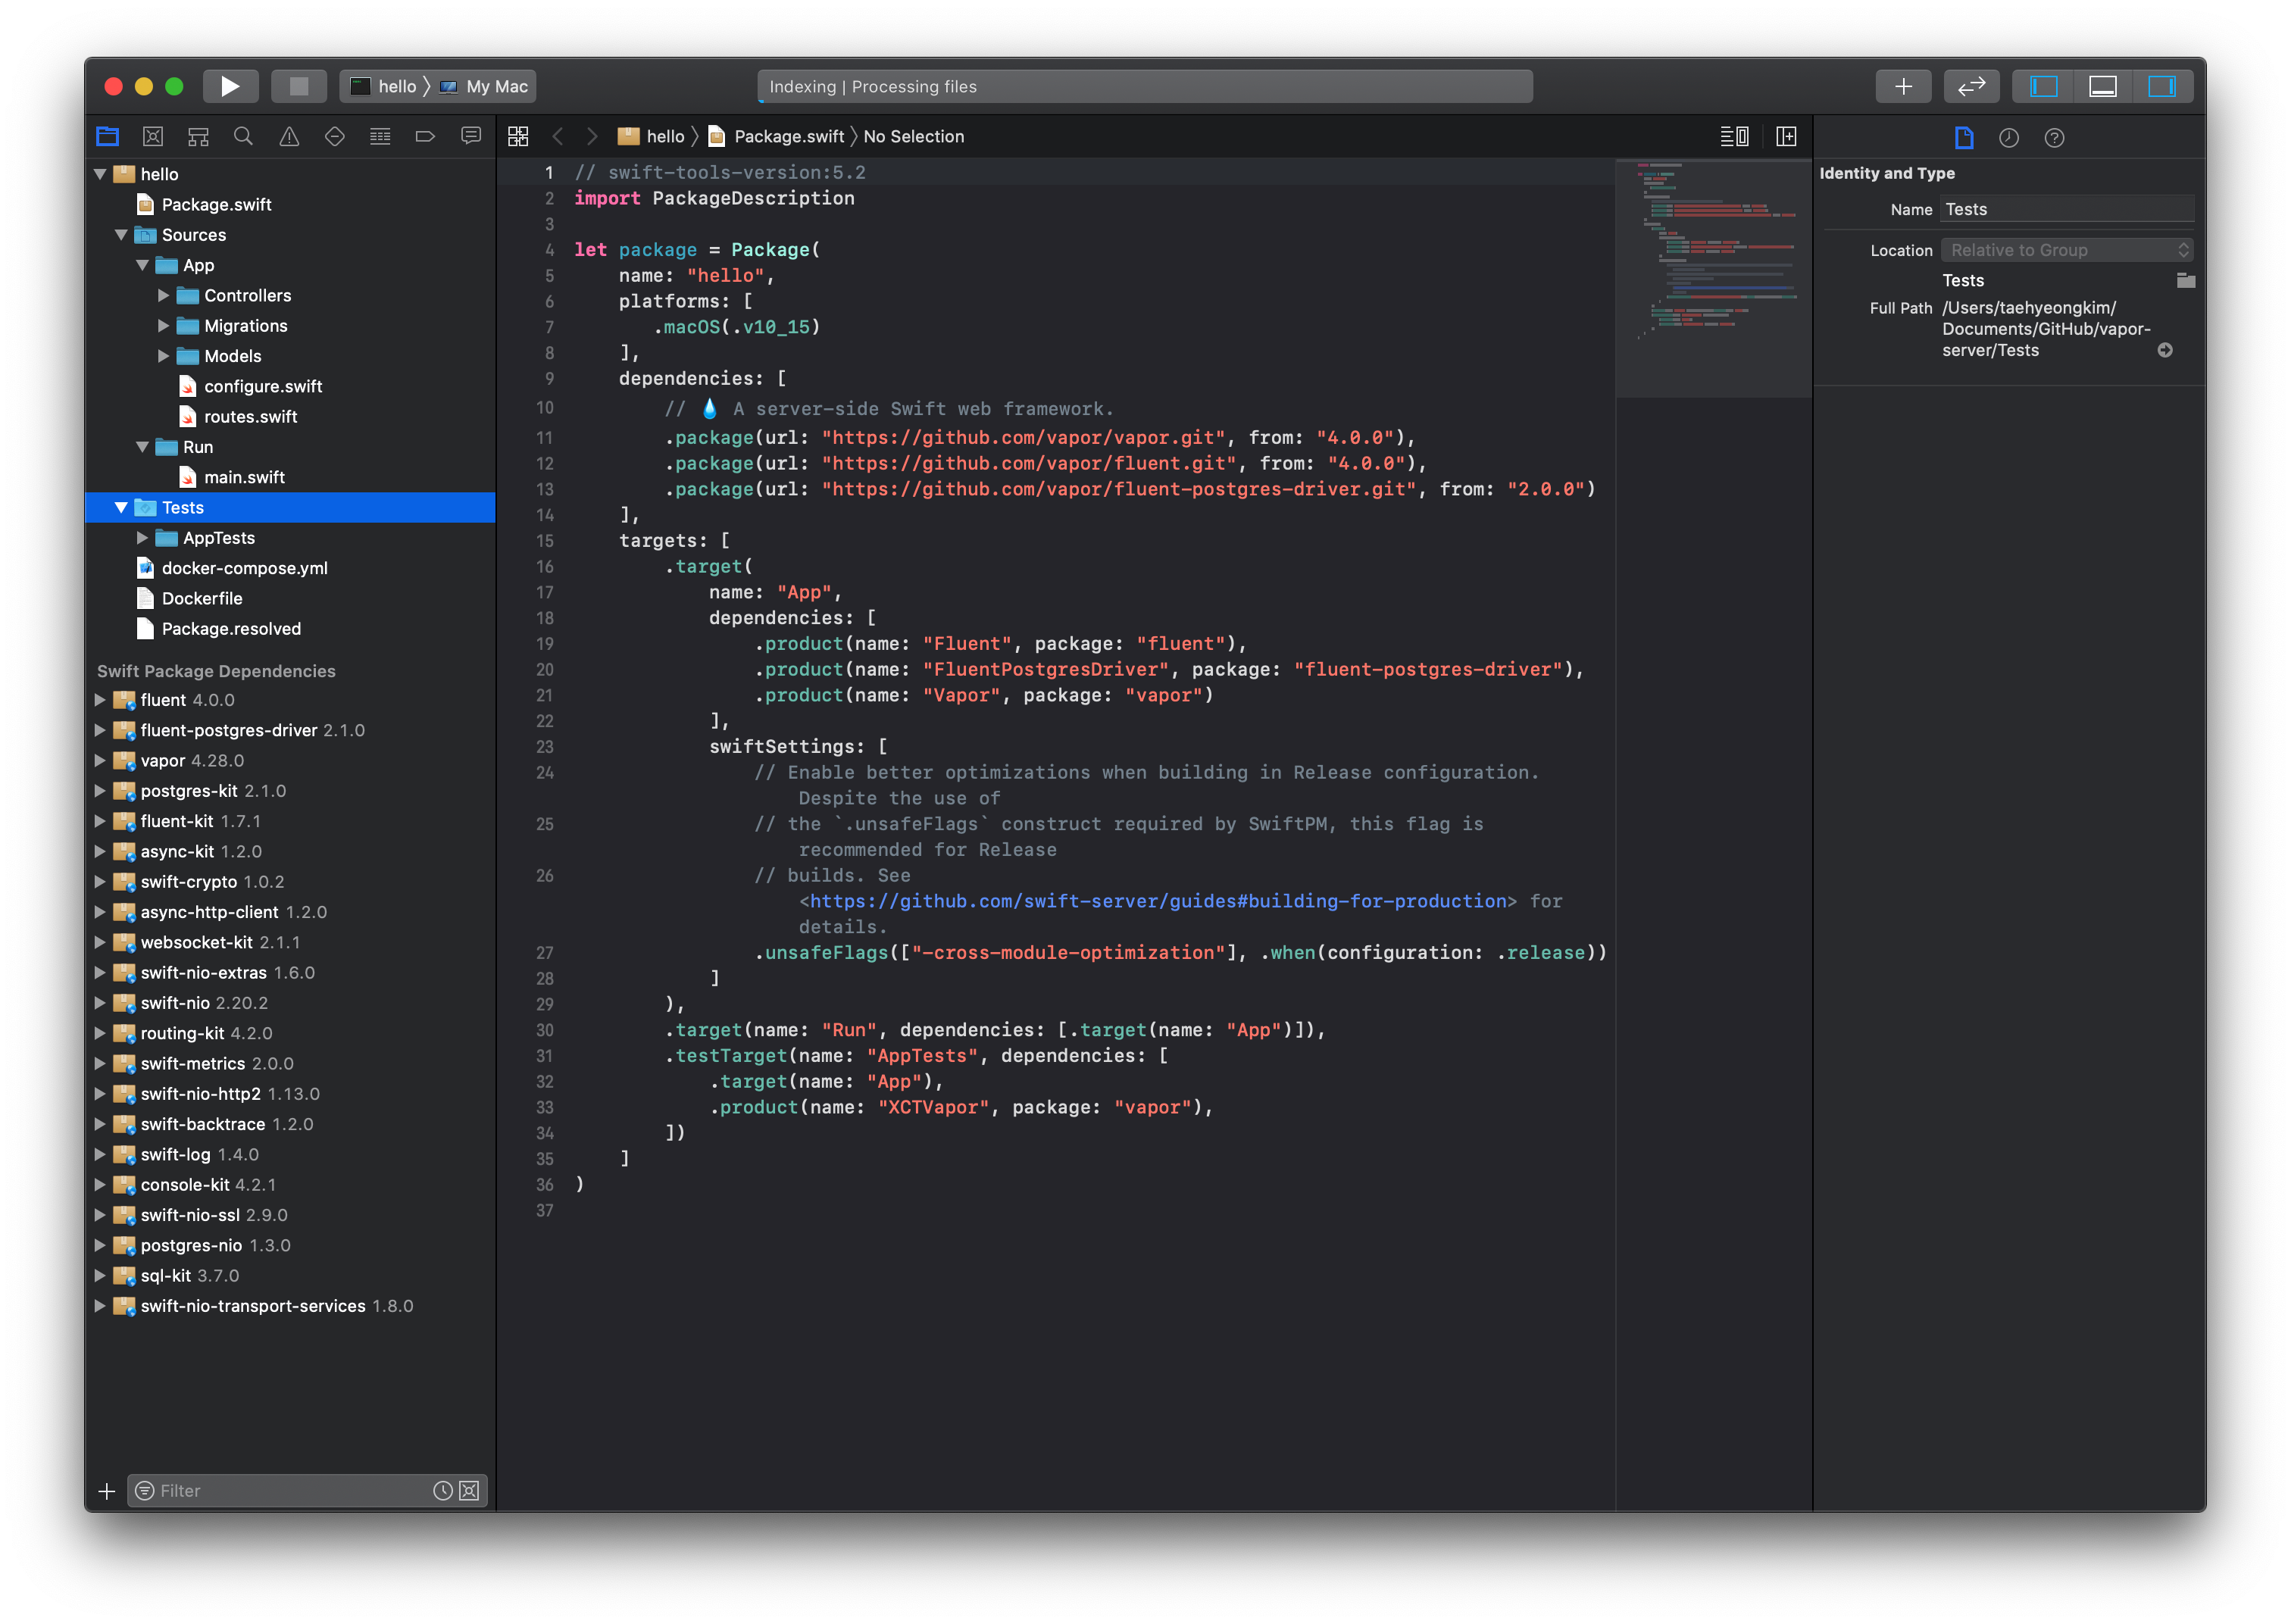The width and height of the screenshot is (2291, 1624).
Task: Click the code review arrows button
Action: [1971, 86]
